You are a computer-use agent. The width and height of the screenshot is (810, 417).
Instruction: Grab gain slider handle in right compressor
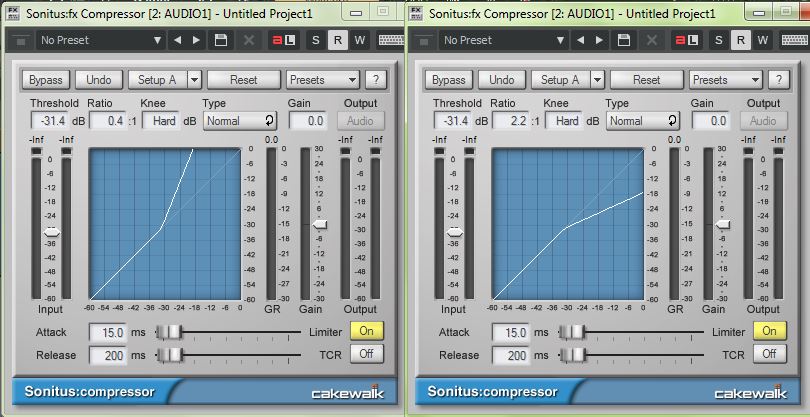[x=723, y=224]
